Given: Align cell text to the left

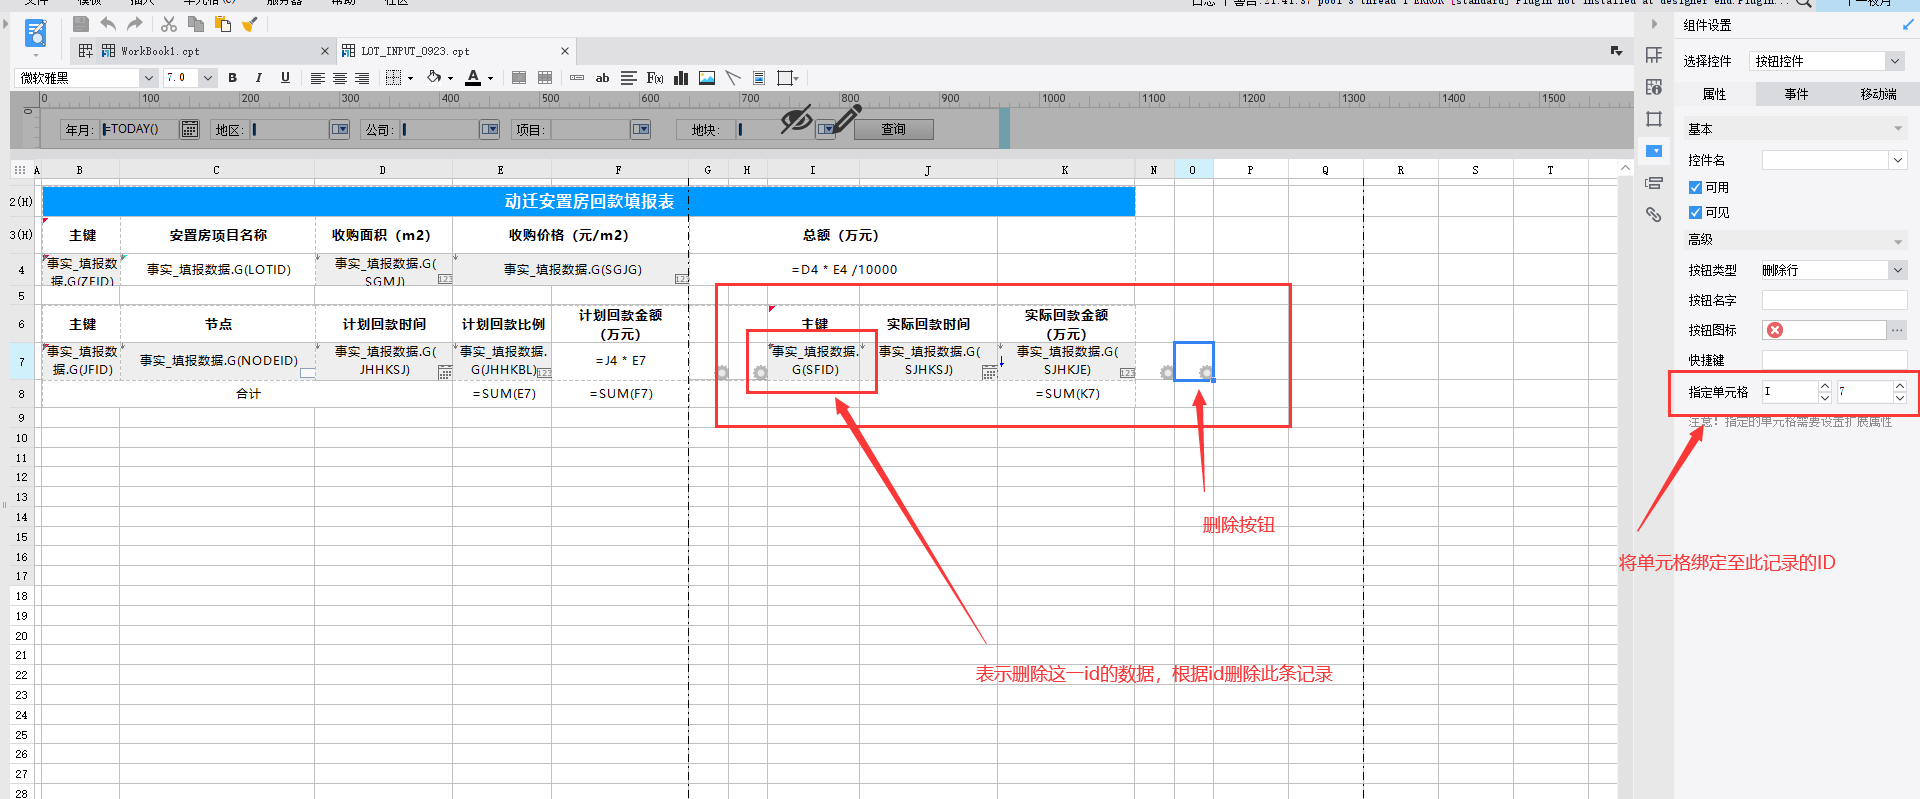Looking at the screenshot, I should [317, 78].
